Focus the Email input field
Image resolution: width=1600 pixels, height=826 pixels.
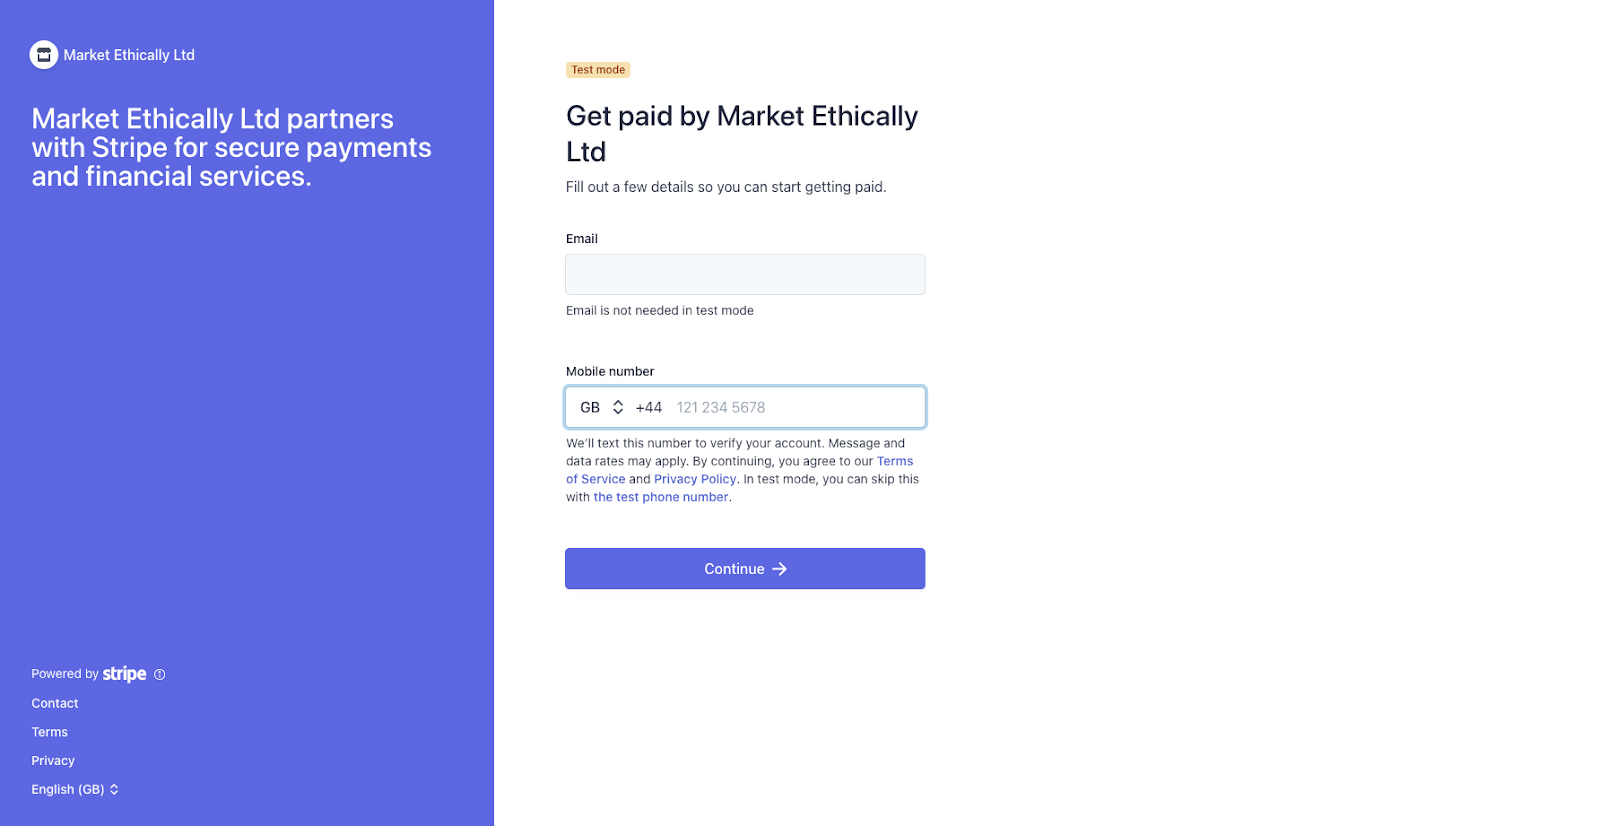coord(745,274)
